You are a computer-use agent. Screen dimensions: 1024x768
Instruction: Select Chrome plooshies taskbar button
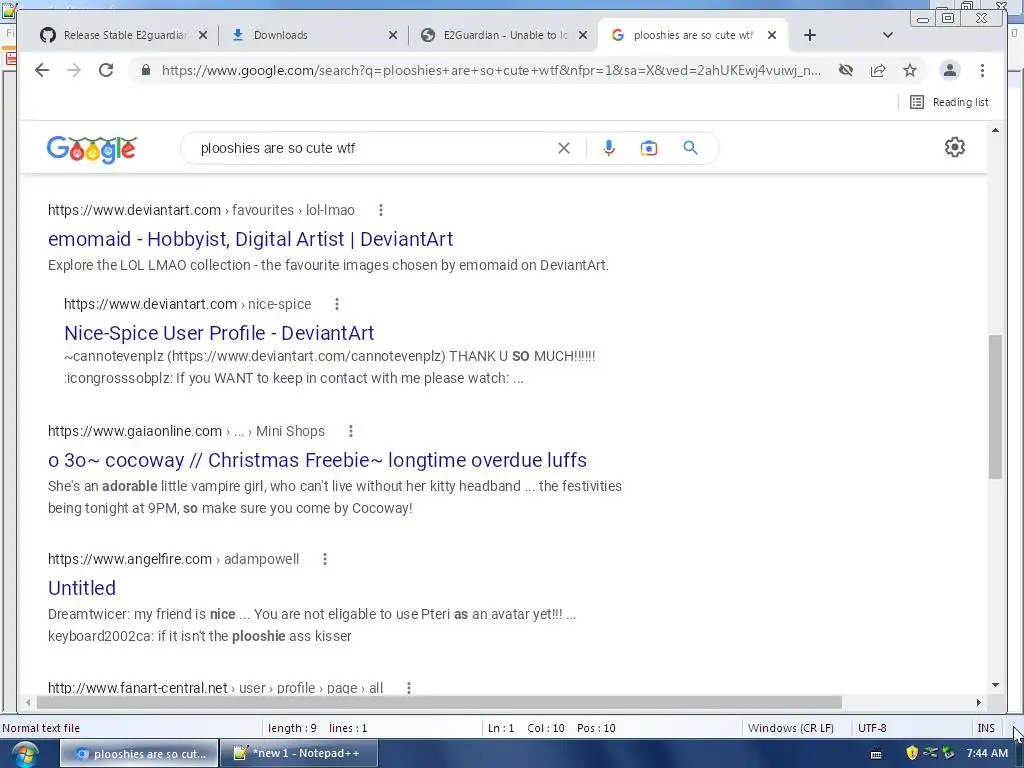coord(139,754)
